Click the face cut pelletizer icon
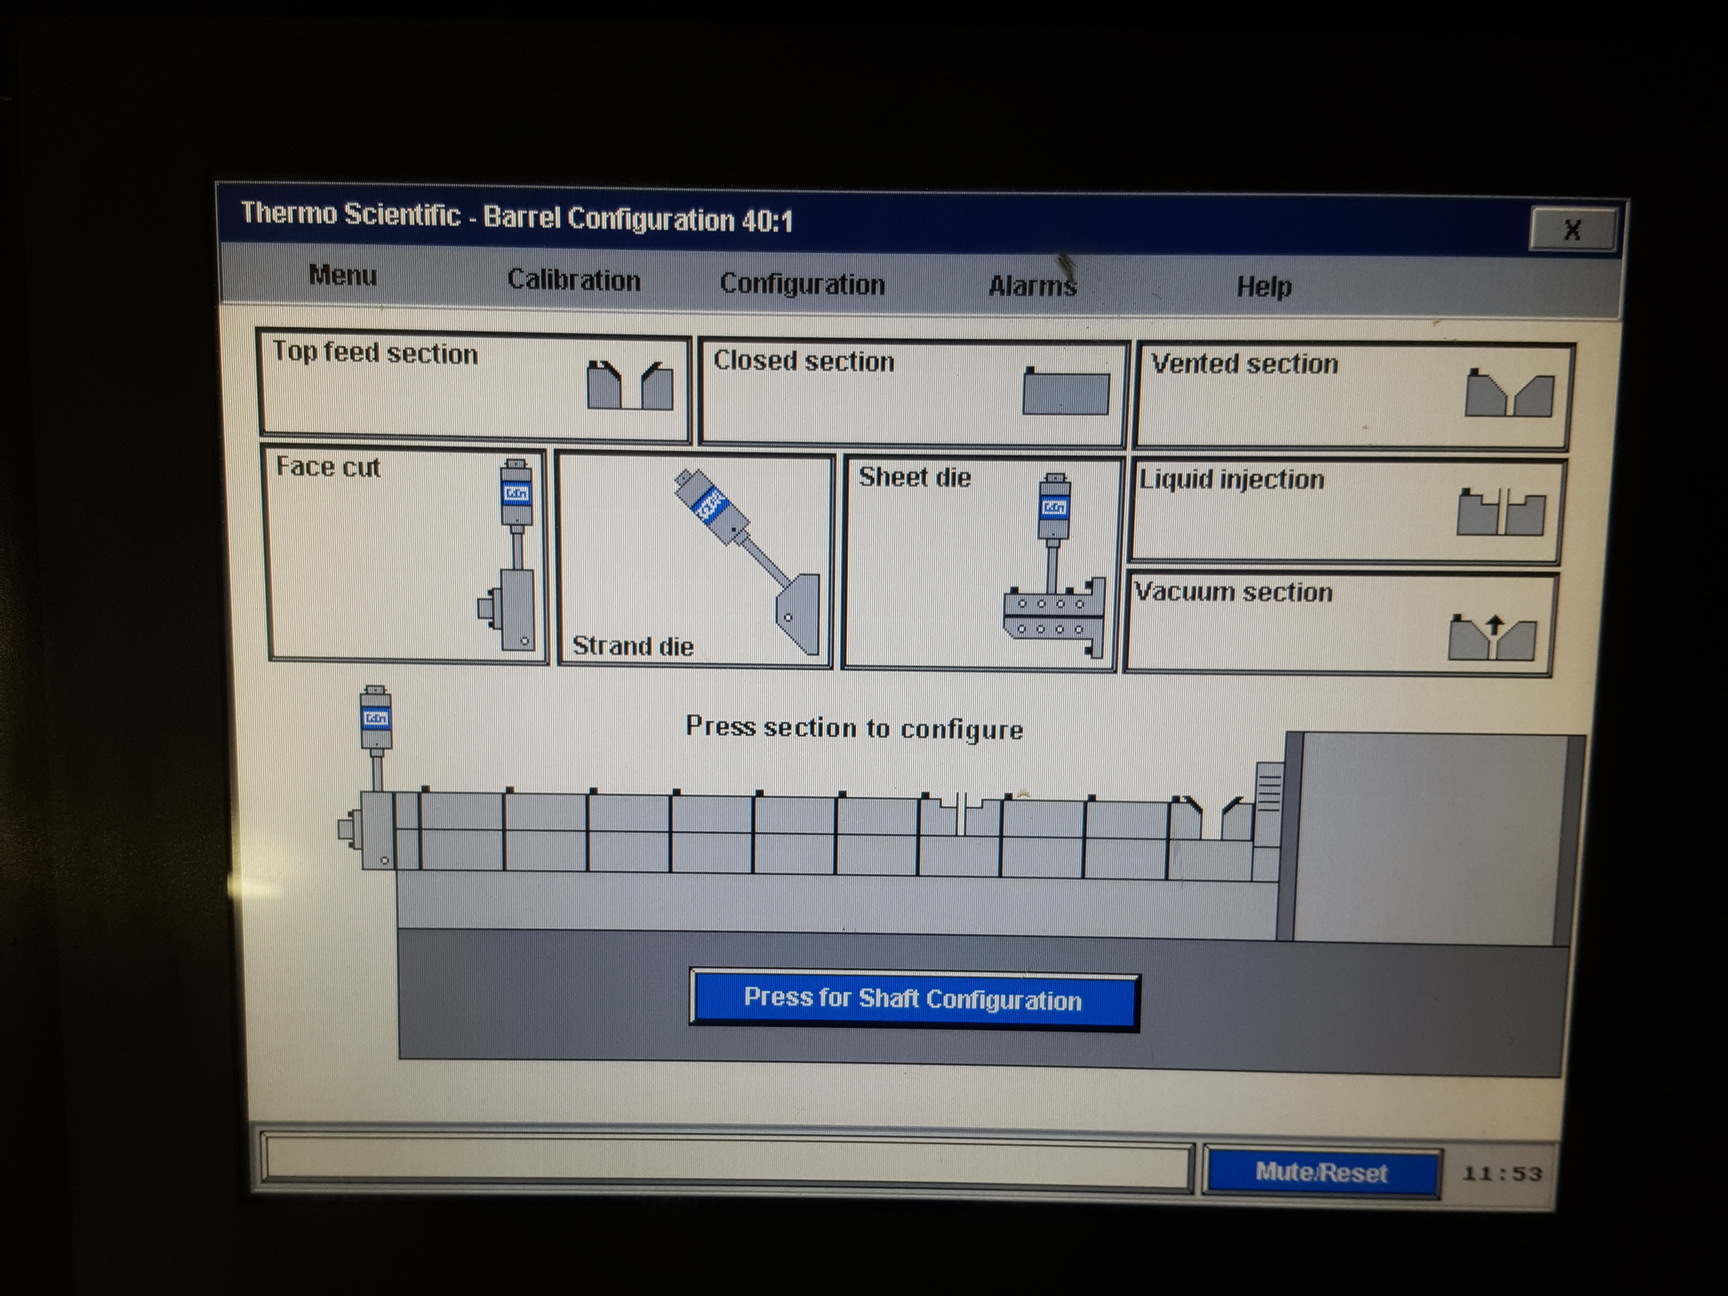1728x1296 pixels. coord(510,555)
